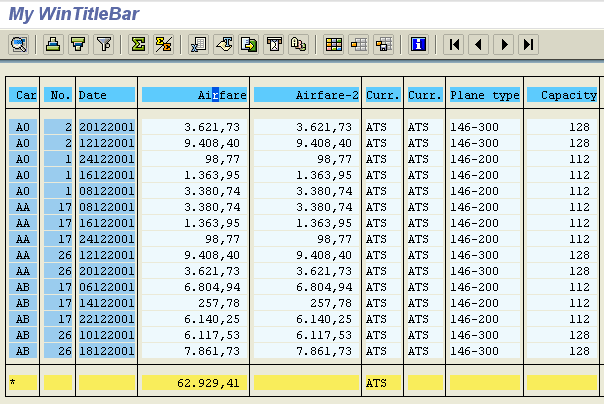Launch the ABC analysis tool
This screenshot has width=604, height=404.
pos(299,44)
